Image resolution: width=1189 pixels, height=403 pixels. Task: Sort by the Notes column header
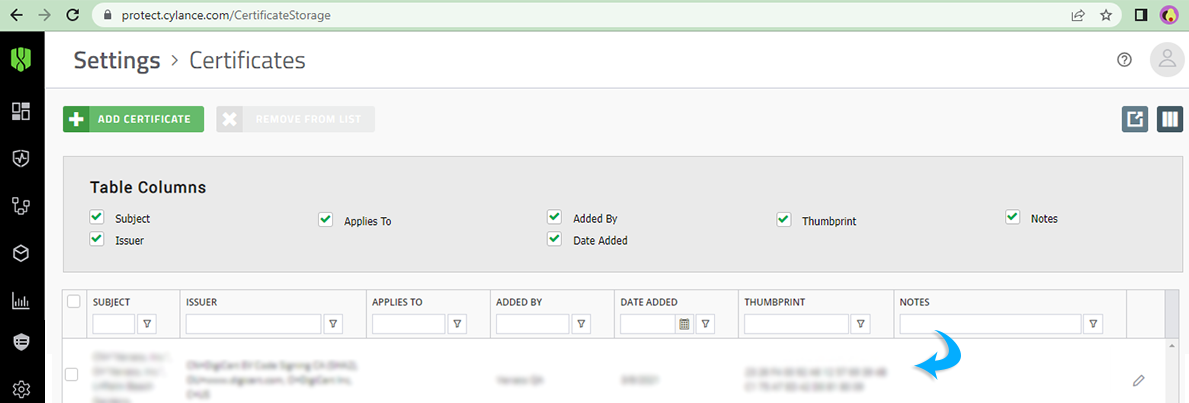coord(914,302)
